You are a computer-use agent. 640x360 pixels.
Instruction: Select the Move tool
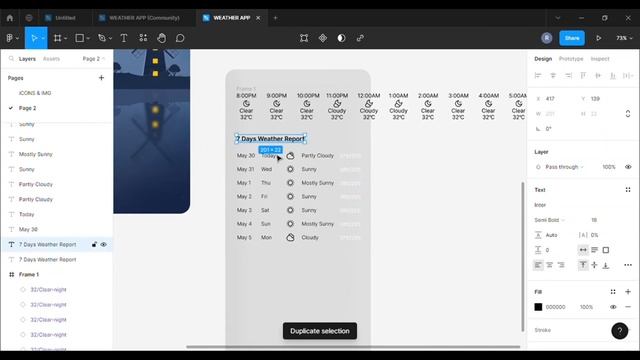34,38
